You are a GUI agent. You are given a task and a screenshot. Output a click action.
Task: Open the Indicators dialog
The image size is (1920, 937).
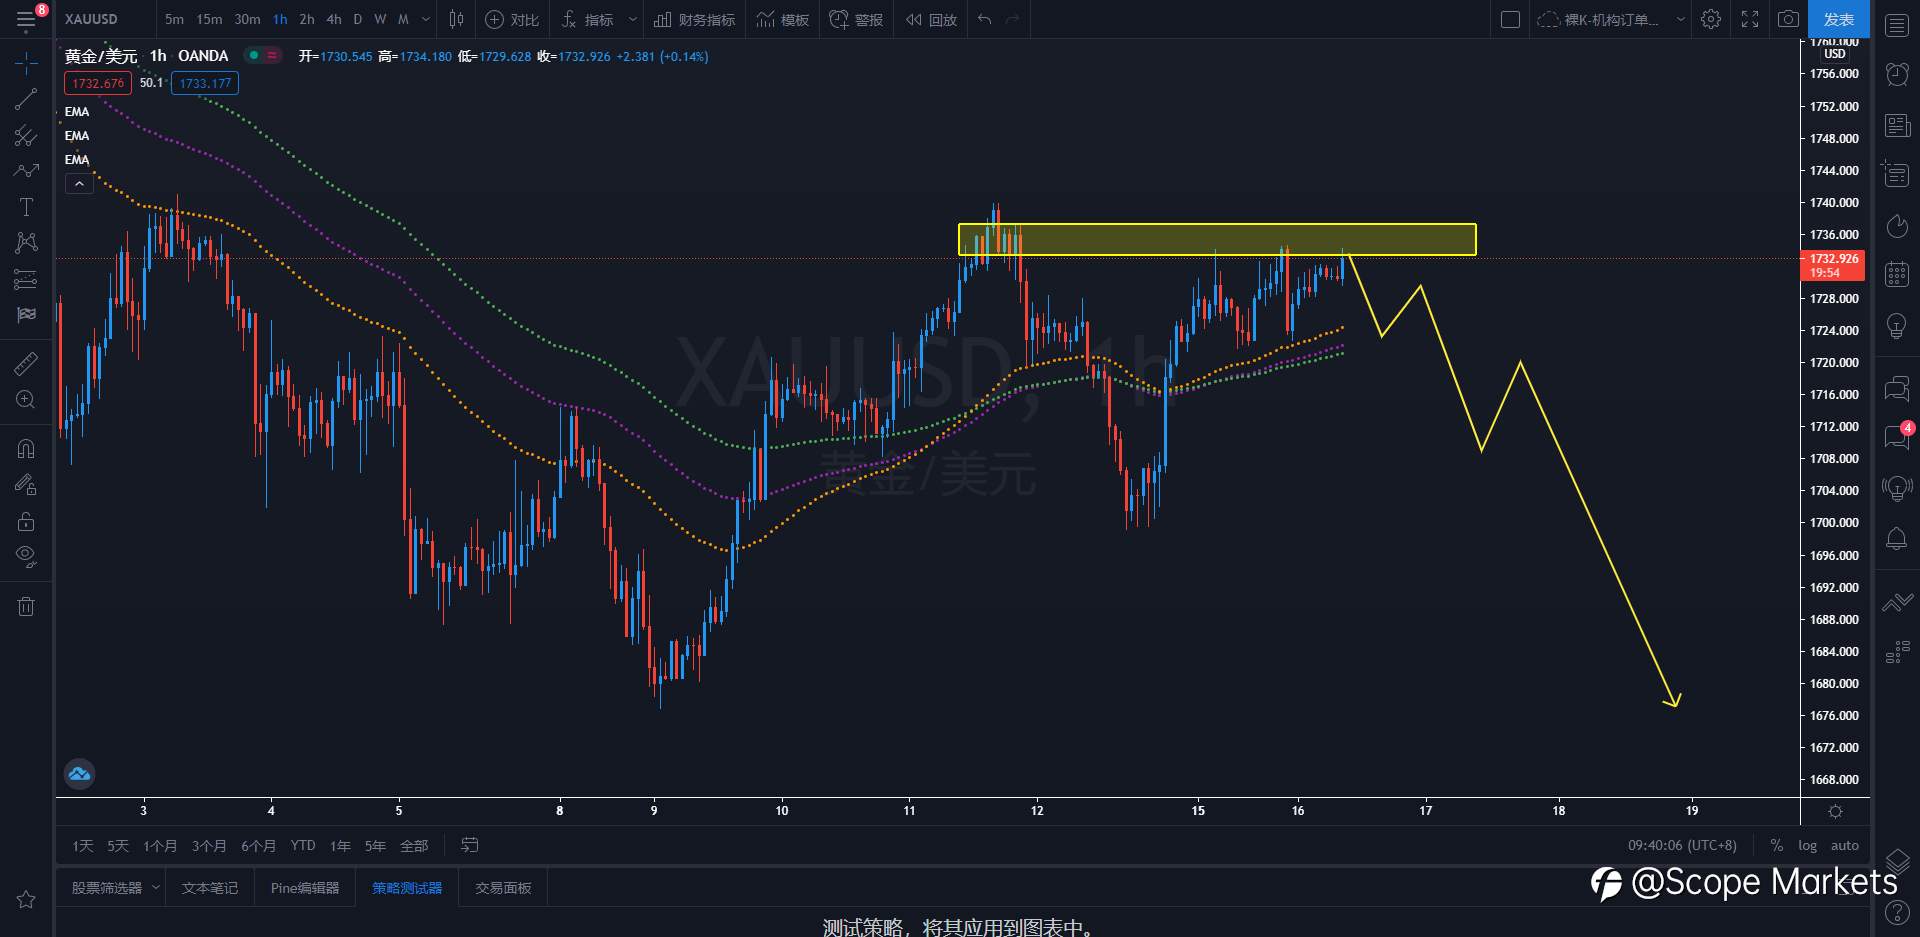click(x=588, y=19)
